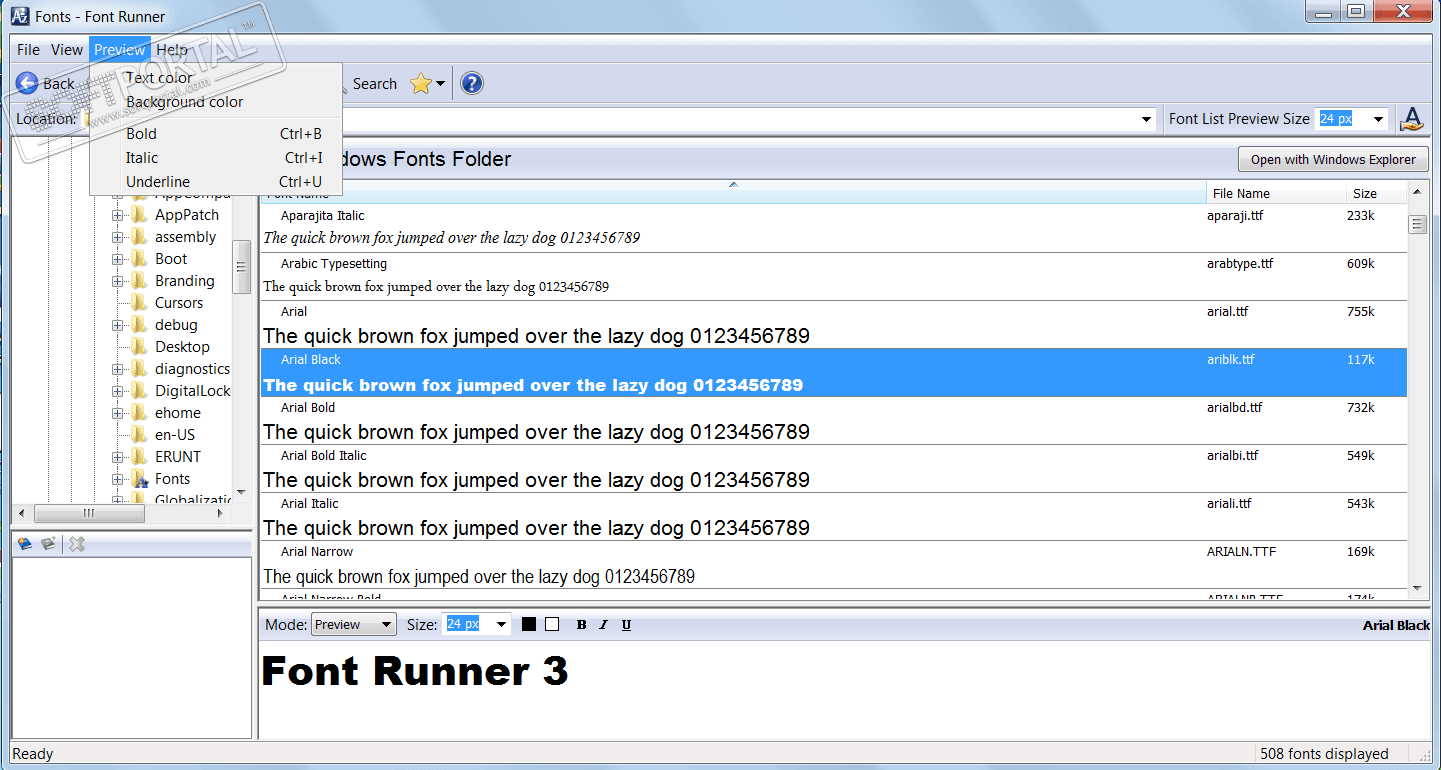Click the font list scrollbar up arrow
Image resolution: width=1441 pixels, height=770 pixels.
[x=1417, y=191]
